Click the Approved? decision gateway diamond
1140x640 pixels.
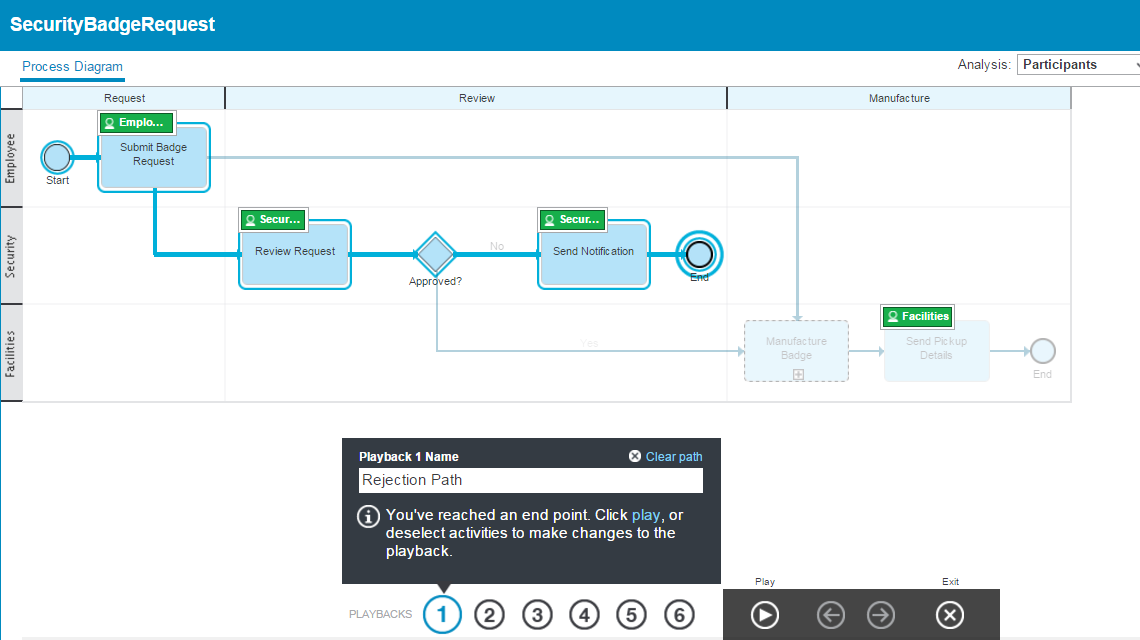pyautogui.click(x=435, y=254)
